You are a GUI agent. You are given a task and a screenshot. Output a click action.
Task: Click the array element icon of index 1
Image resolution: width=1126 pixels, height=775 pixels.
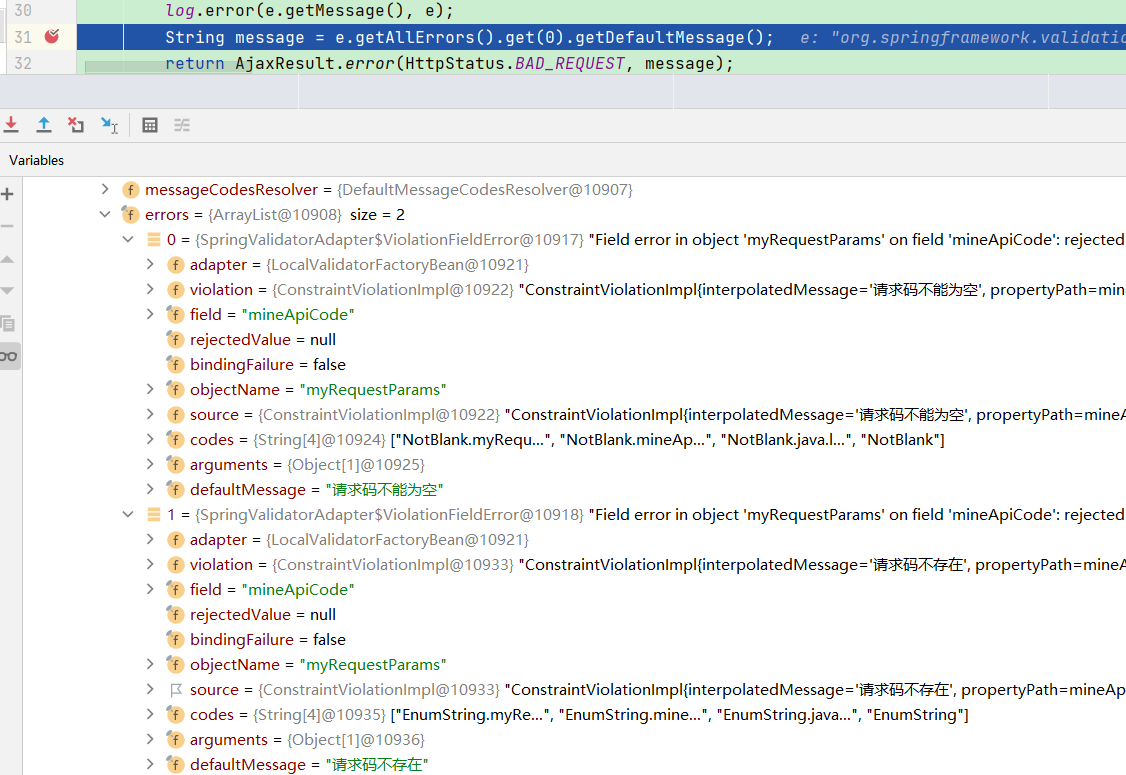[x=154, y=514]
